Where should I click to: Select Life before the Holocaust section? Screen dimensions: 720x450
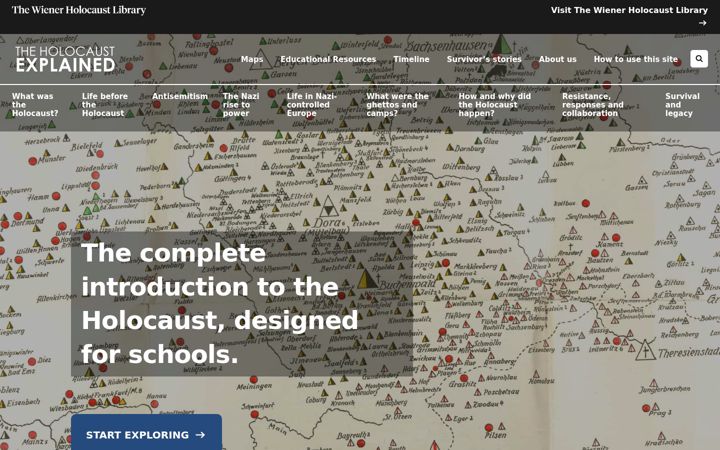(105, 105)
